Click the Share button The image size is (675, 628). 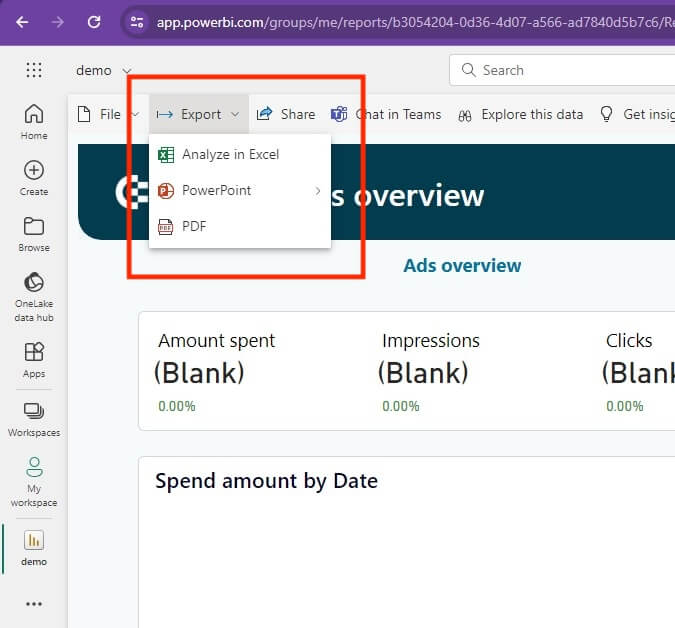tap(286, 114)
